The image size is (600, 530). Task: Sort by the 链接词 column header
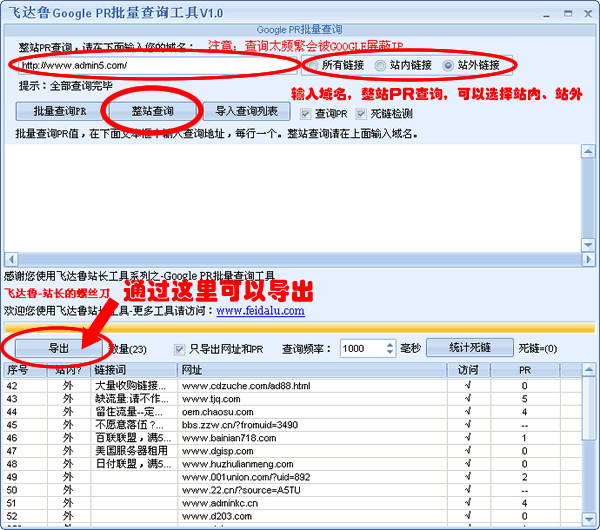tap(134, 370)
